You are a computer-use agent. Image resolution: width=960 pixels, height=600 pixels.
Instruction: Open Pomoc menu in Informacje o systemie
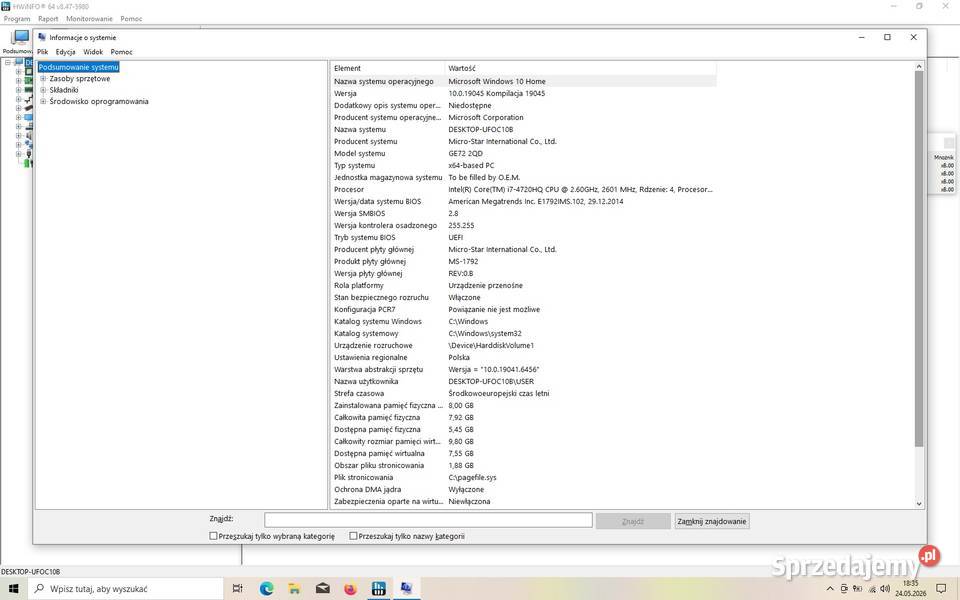(x=121, y=52)
